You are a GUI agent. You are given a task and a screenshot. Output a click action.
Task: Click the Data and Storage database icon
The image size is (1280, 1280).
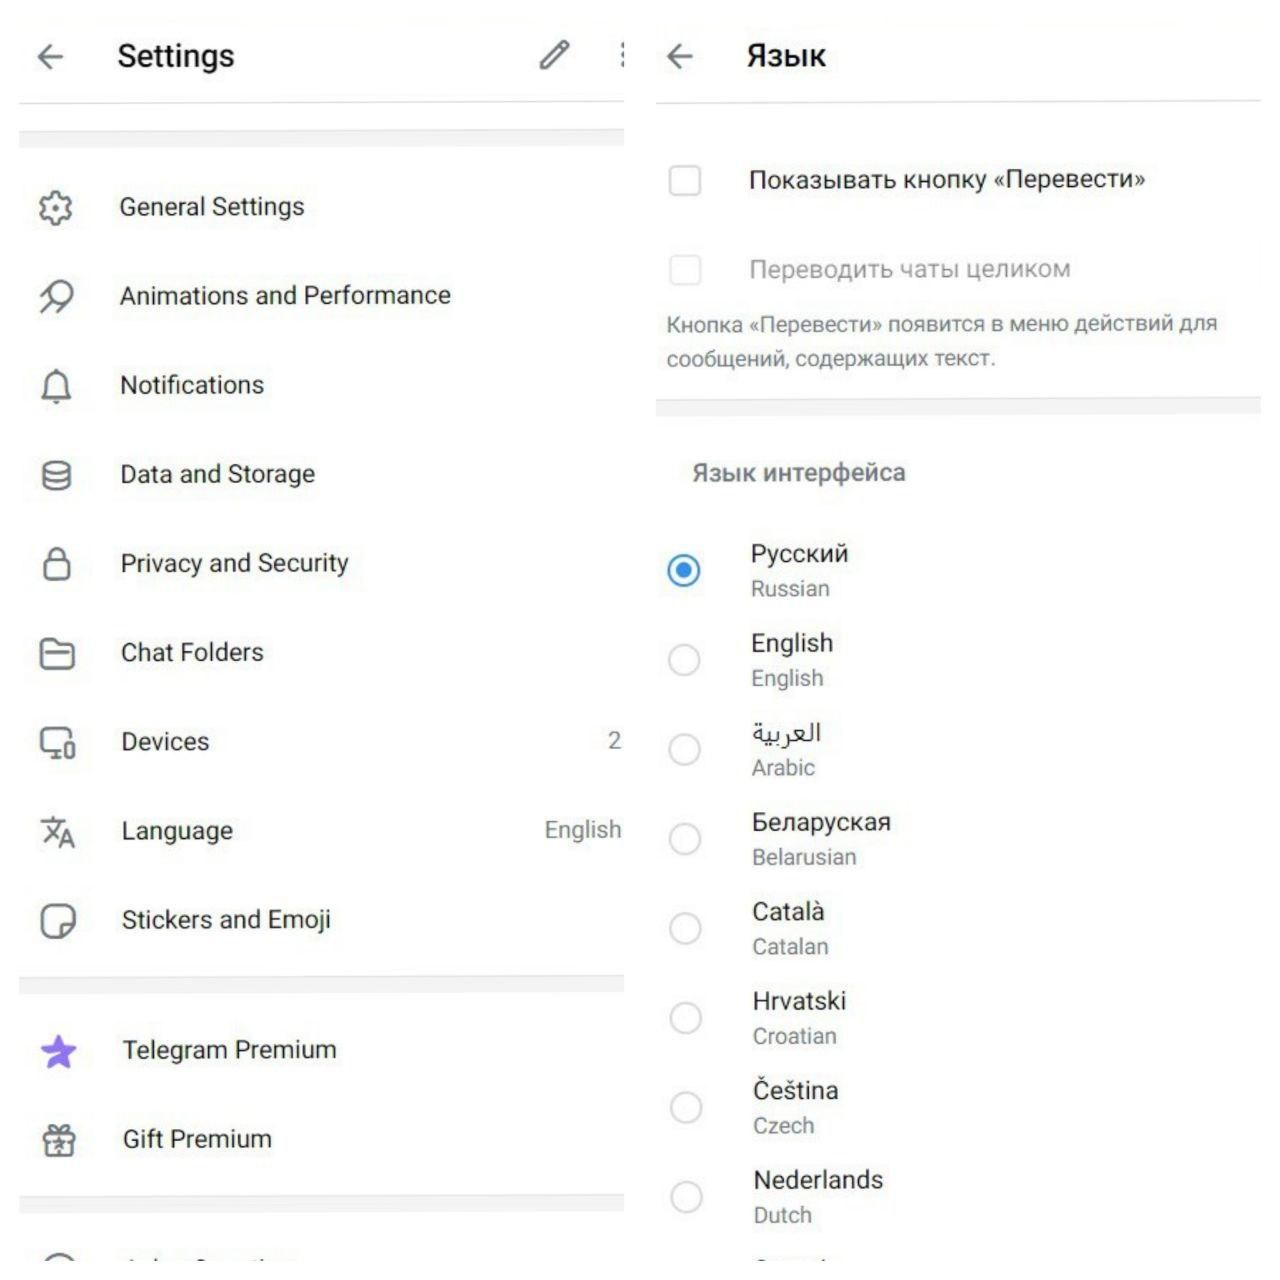[x=57, y=474]
